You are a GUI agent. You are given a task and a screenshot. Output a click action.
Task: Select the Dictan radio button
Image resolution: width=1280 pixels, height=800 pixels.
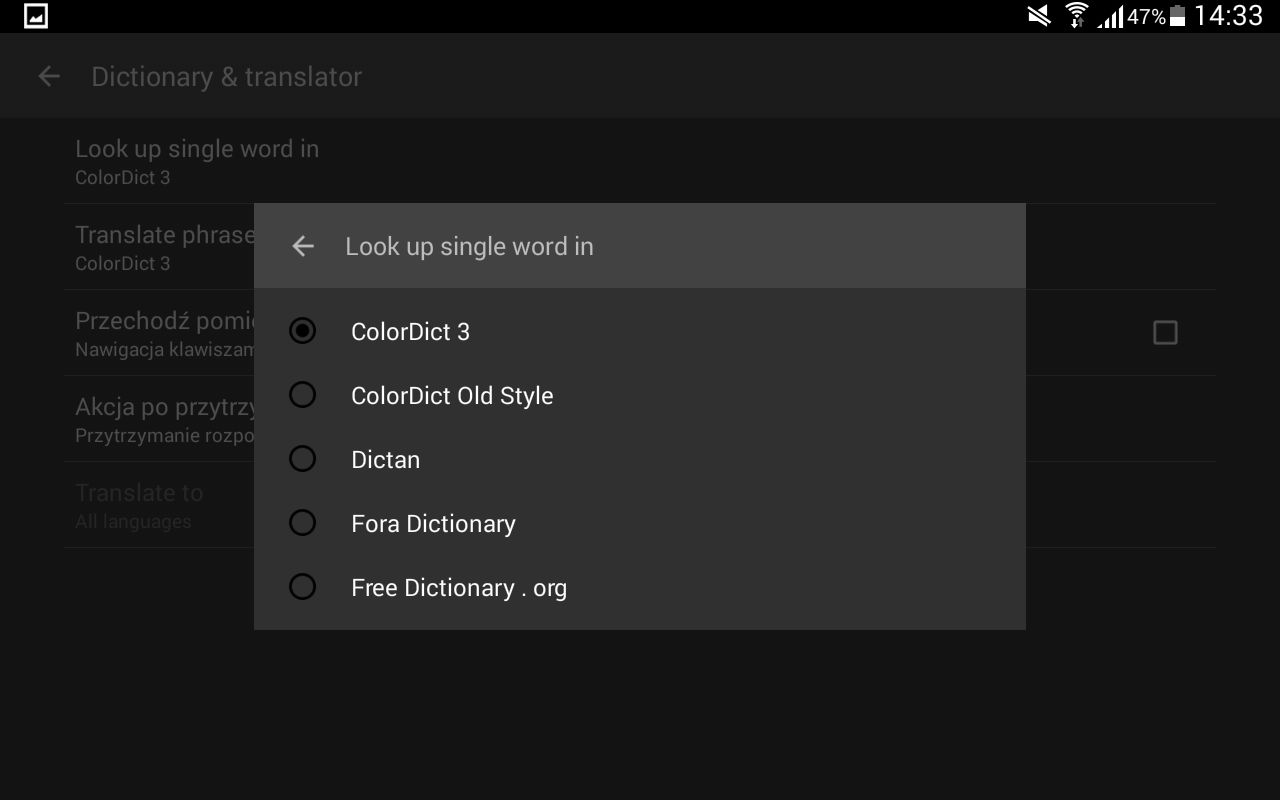tap(302, 459)
